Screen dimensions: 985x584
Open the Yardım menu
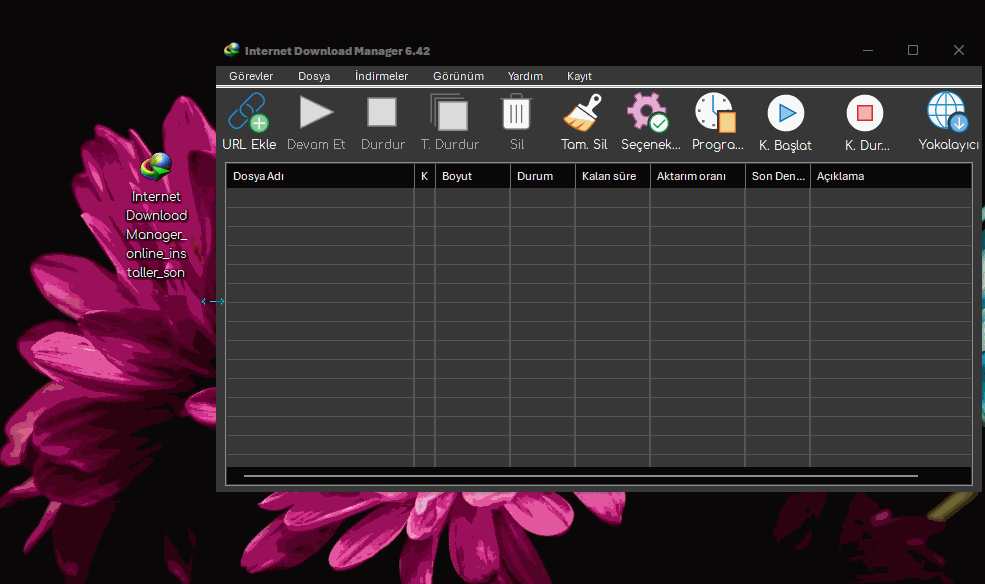click(525, 76)
